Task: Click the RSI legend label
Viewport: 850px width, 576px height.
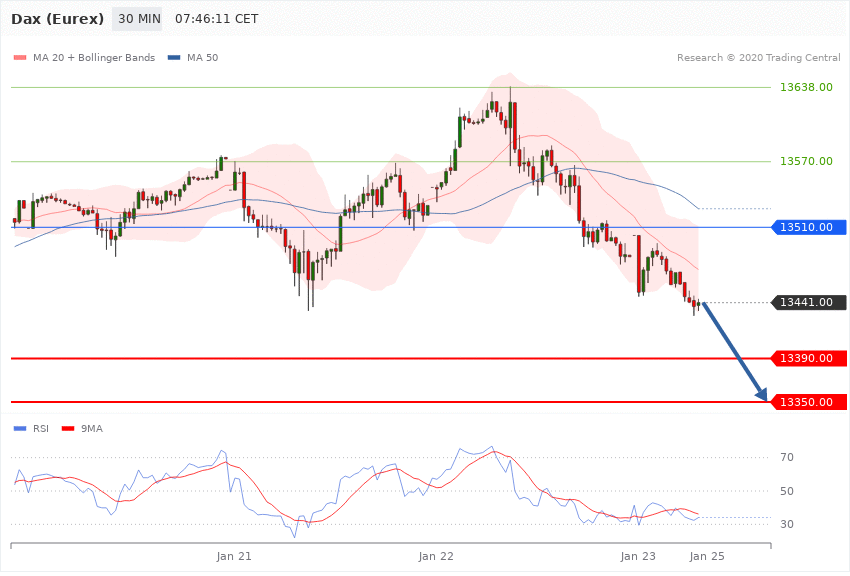Action: [41, 429]
